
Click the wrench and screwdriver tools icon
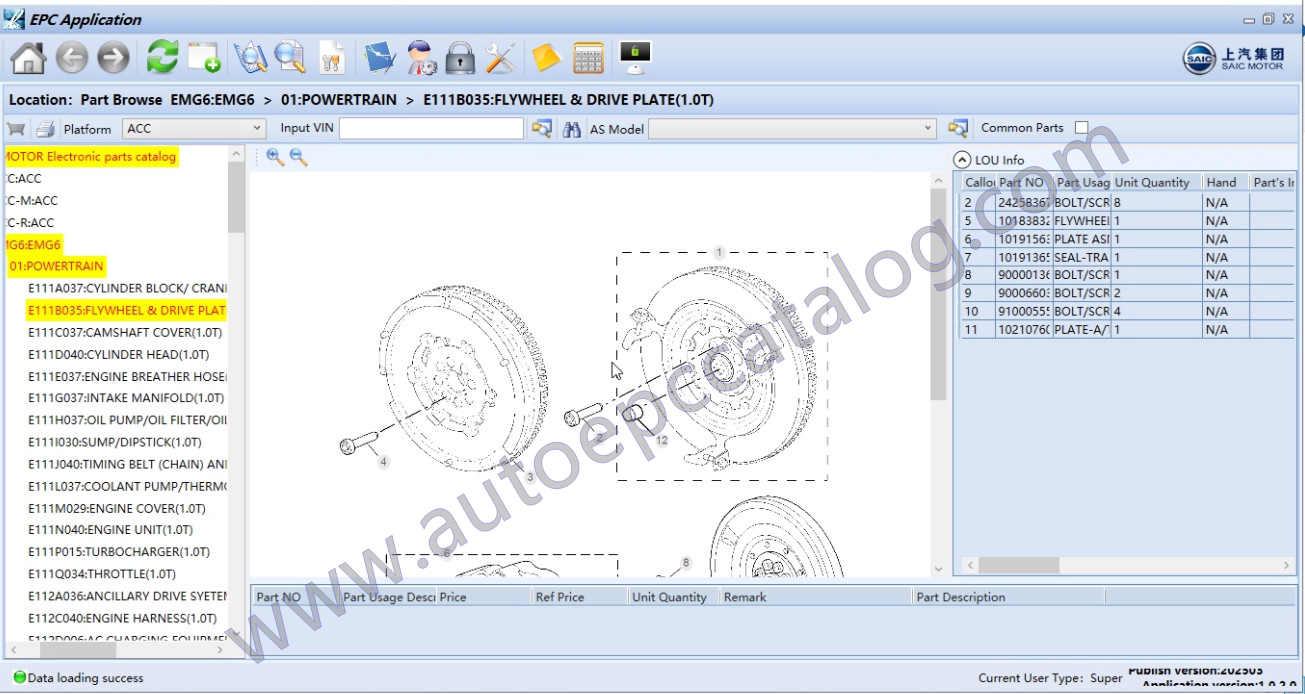click(500, 58)
